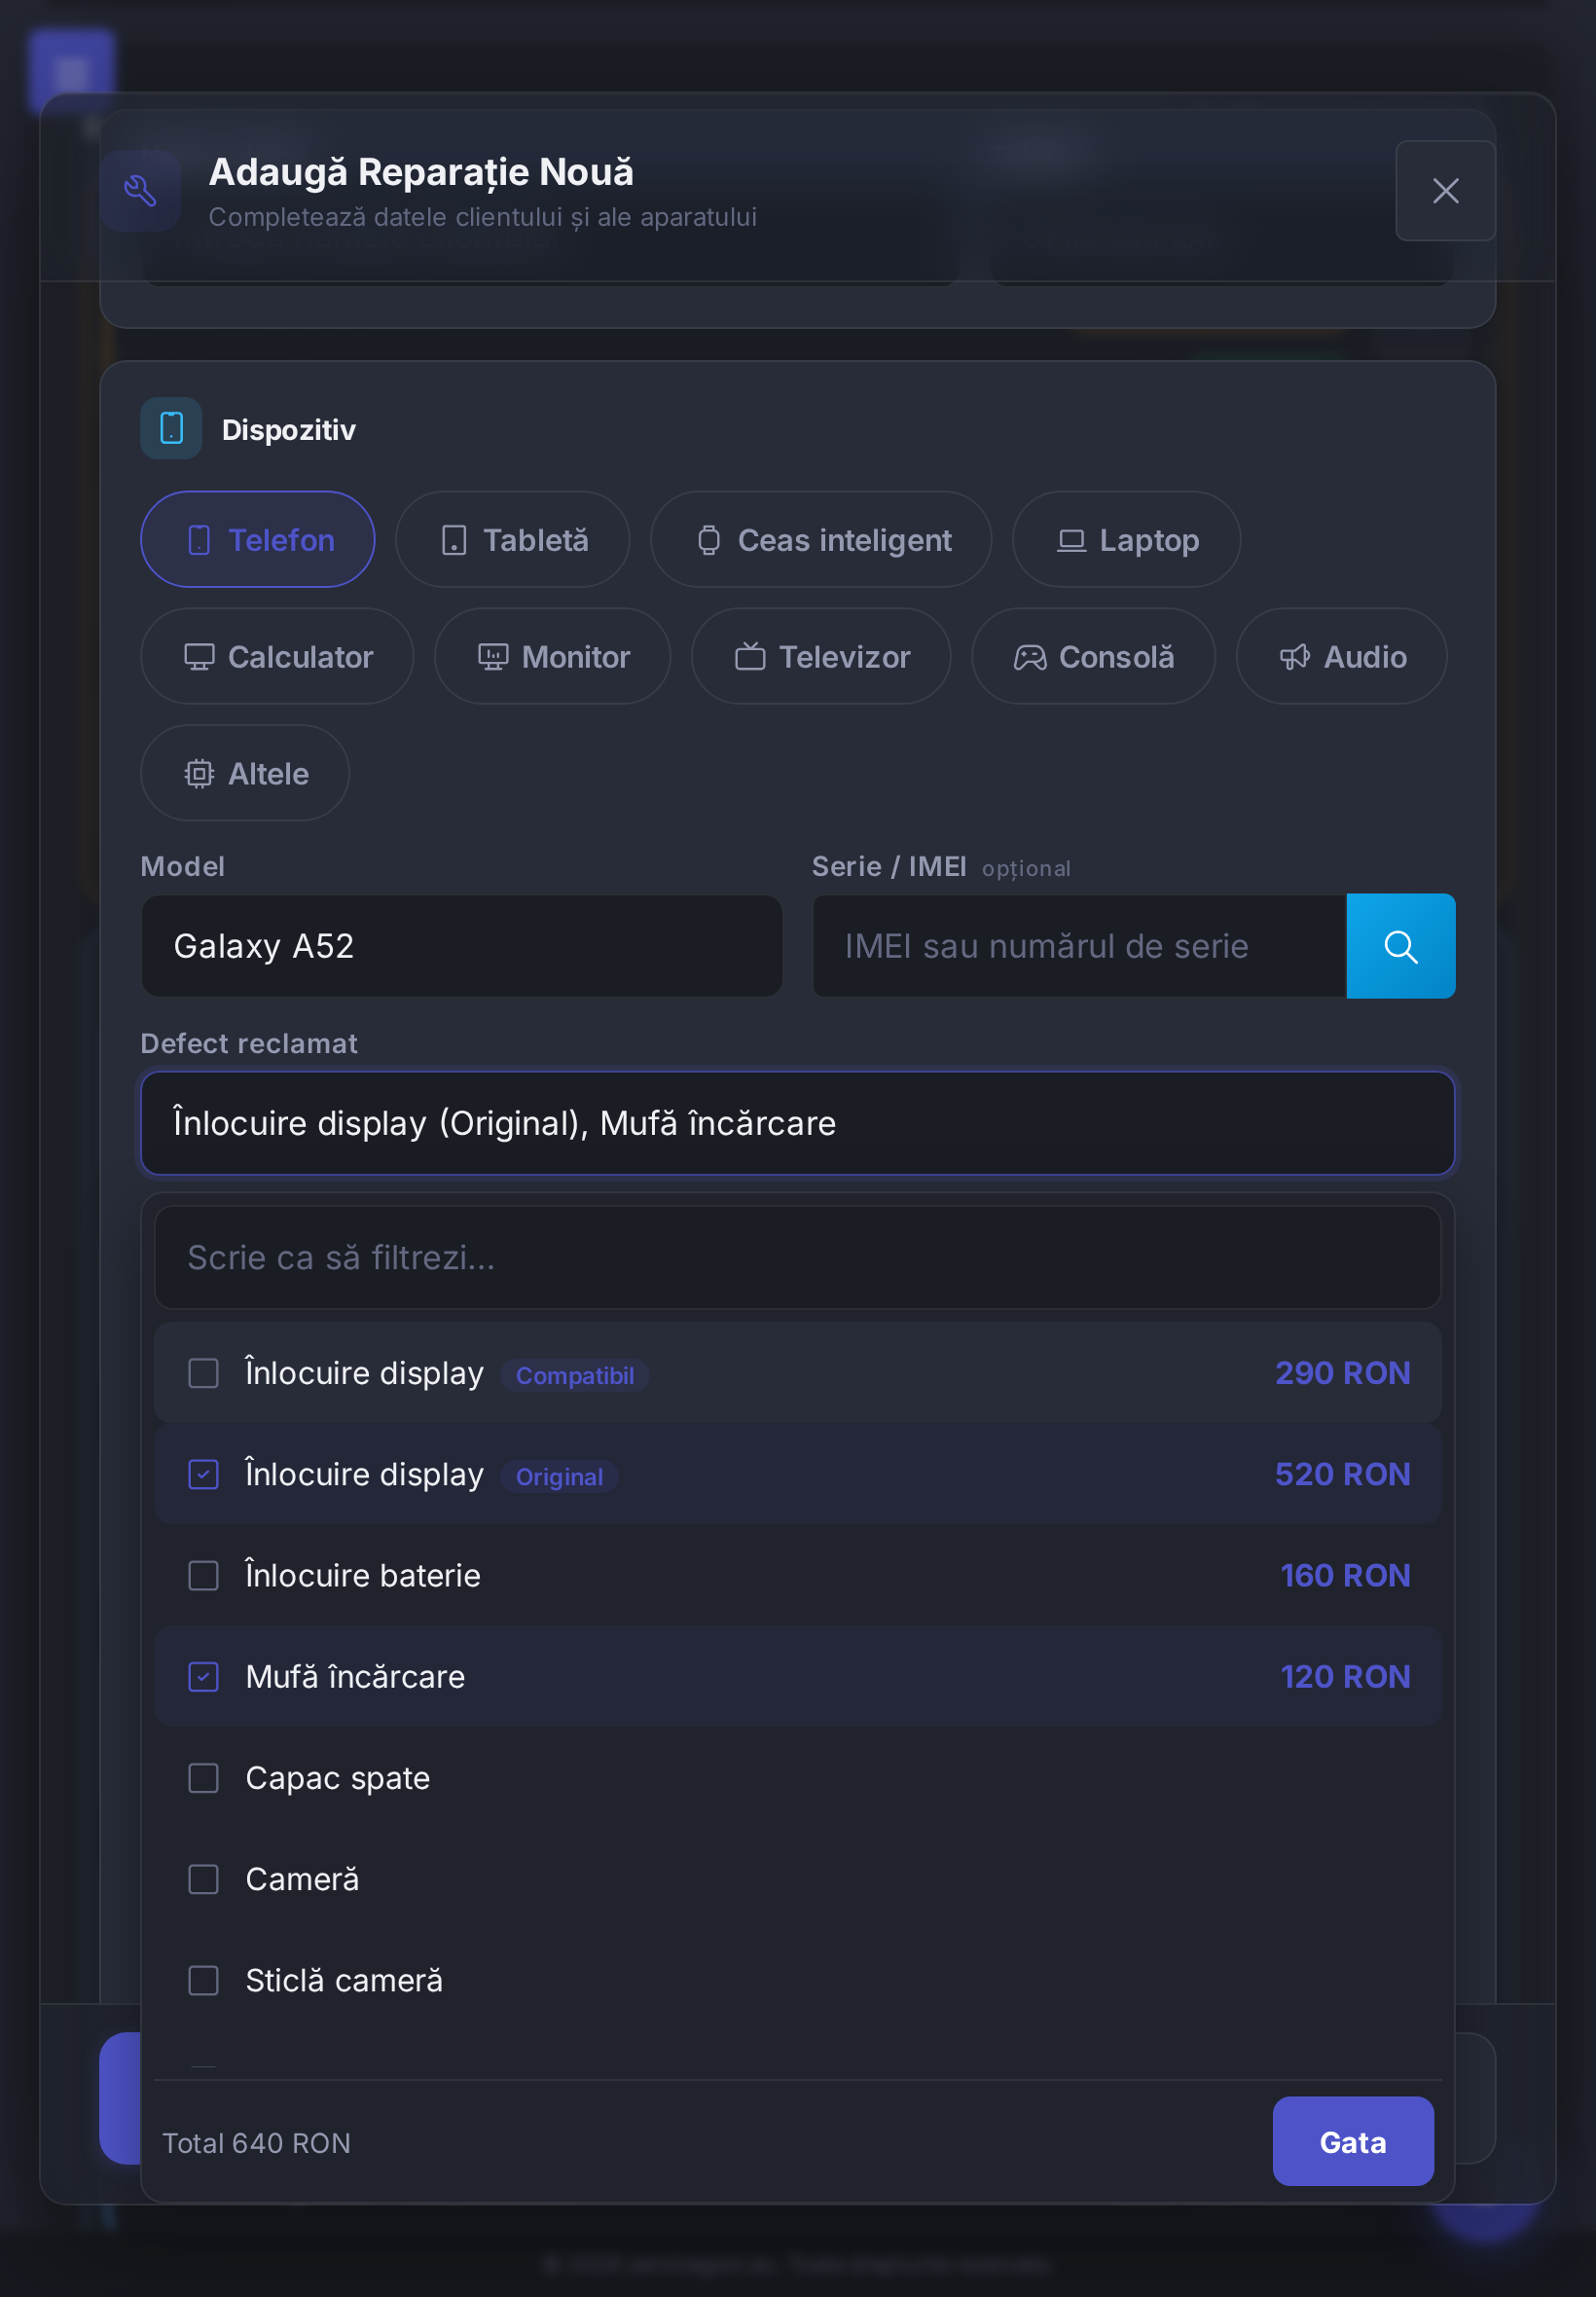The height and width of the screenshot is (2297, 1596).
Task: Click the Original badge
Action: click(x=559, y=1476)
